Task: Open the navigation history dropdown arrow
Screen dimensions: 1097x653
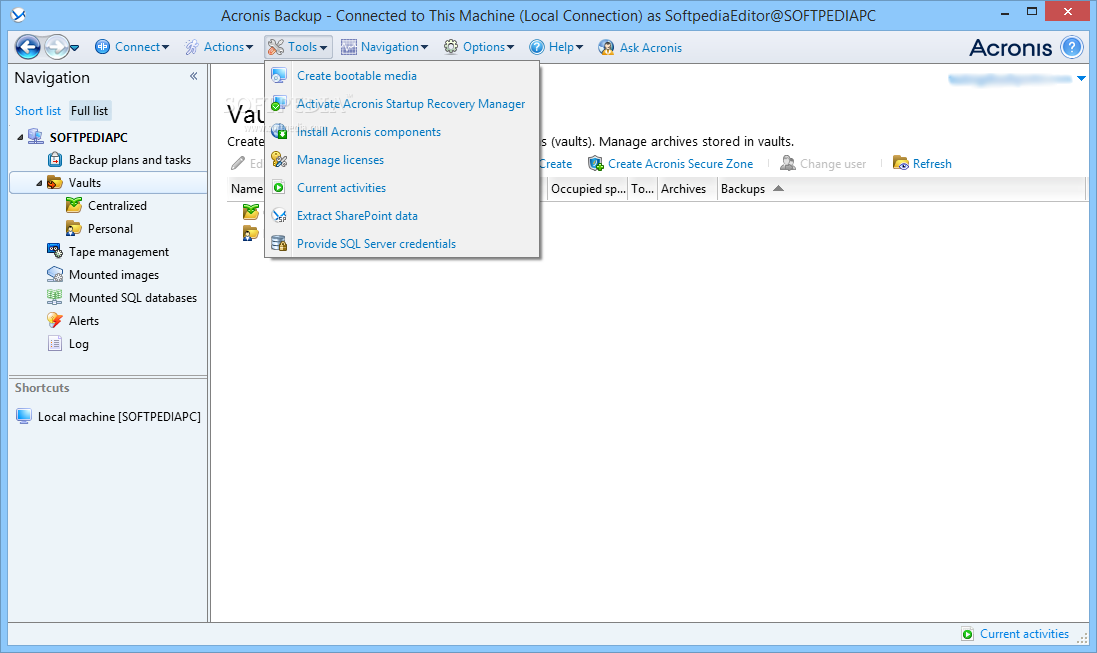Action: tap(75, 48)
